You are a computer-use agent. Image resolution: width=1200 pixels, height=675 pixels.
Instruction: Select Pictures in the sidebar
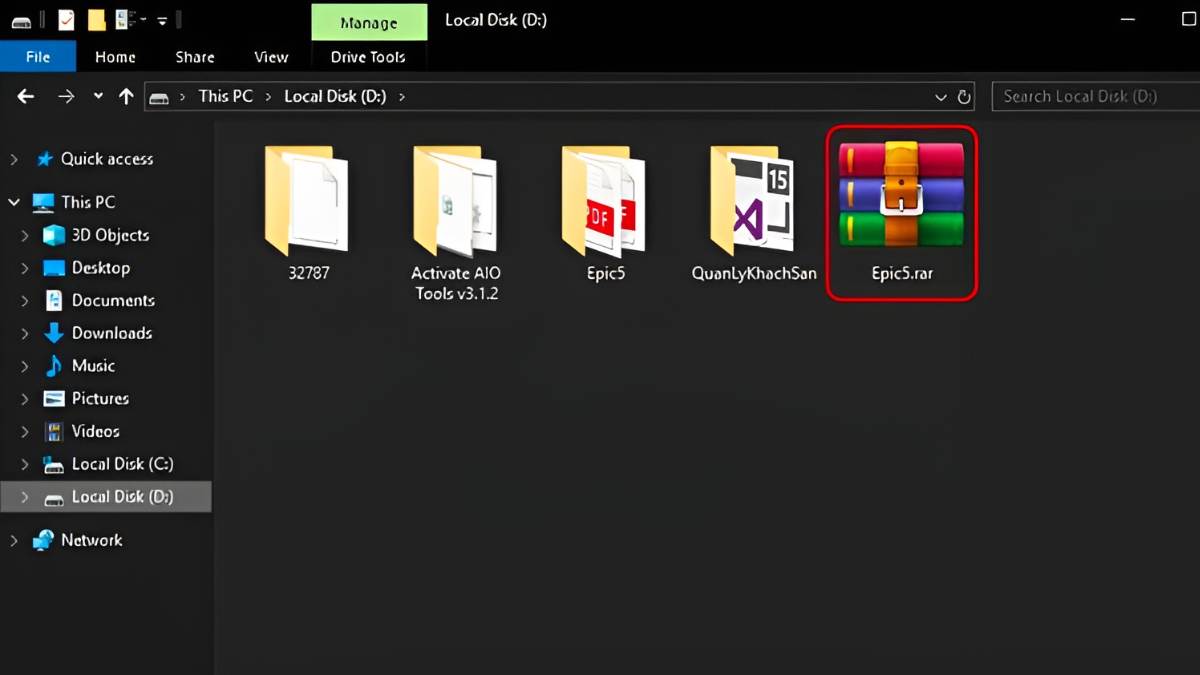(100, 398)
